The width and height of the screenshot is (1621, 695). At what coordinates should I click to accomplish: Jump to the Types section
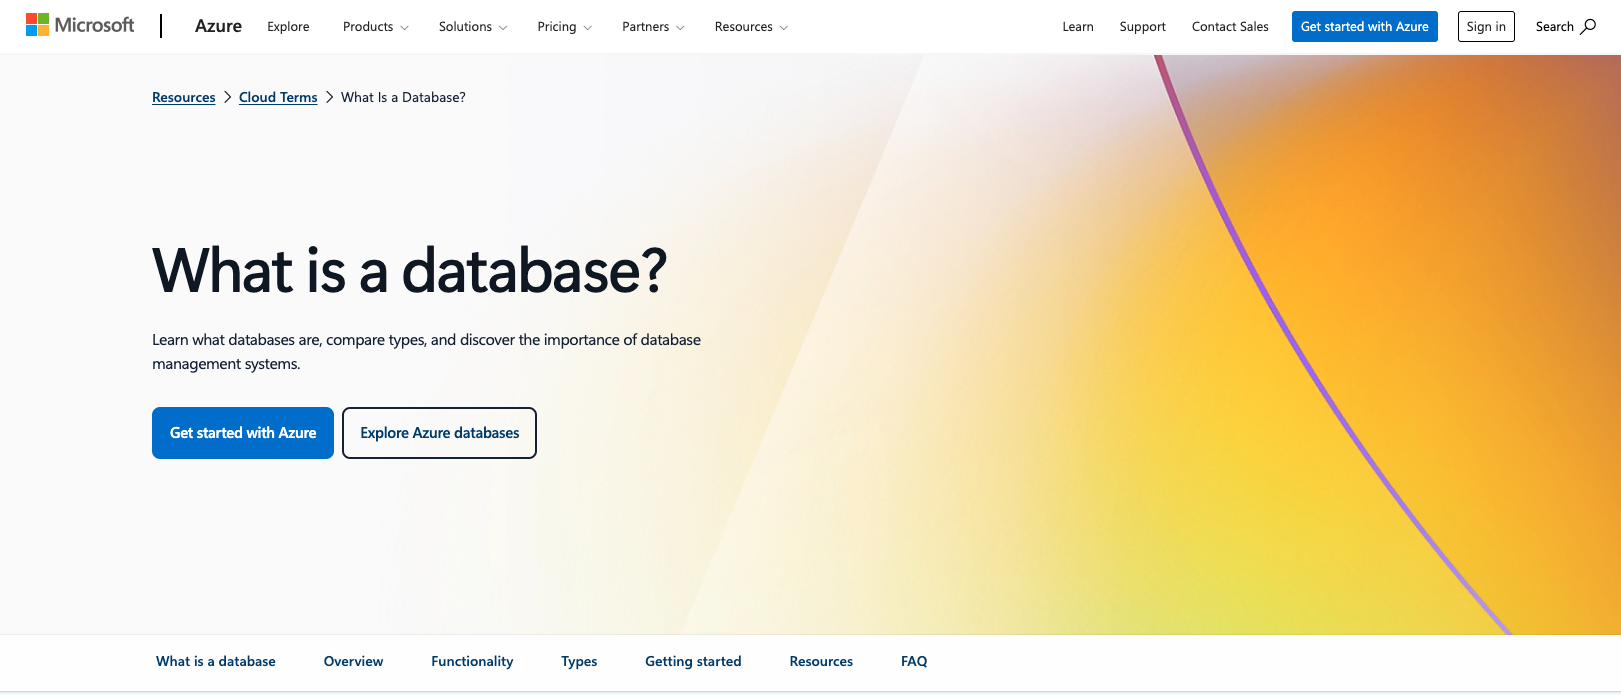click(579, 661)
